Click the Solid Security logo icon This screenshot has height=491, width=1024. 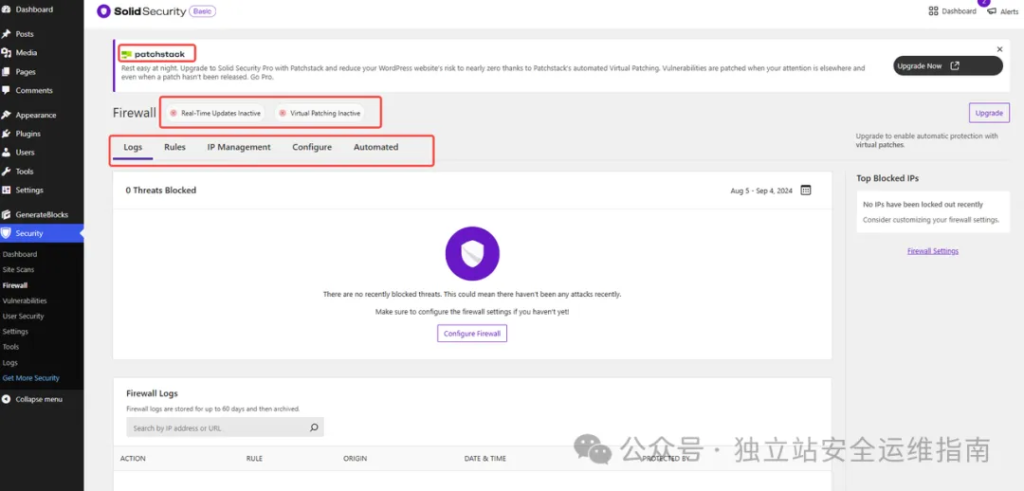[103, 11]
